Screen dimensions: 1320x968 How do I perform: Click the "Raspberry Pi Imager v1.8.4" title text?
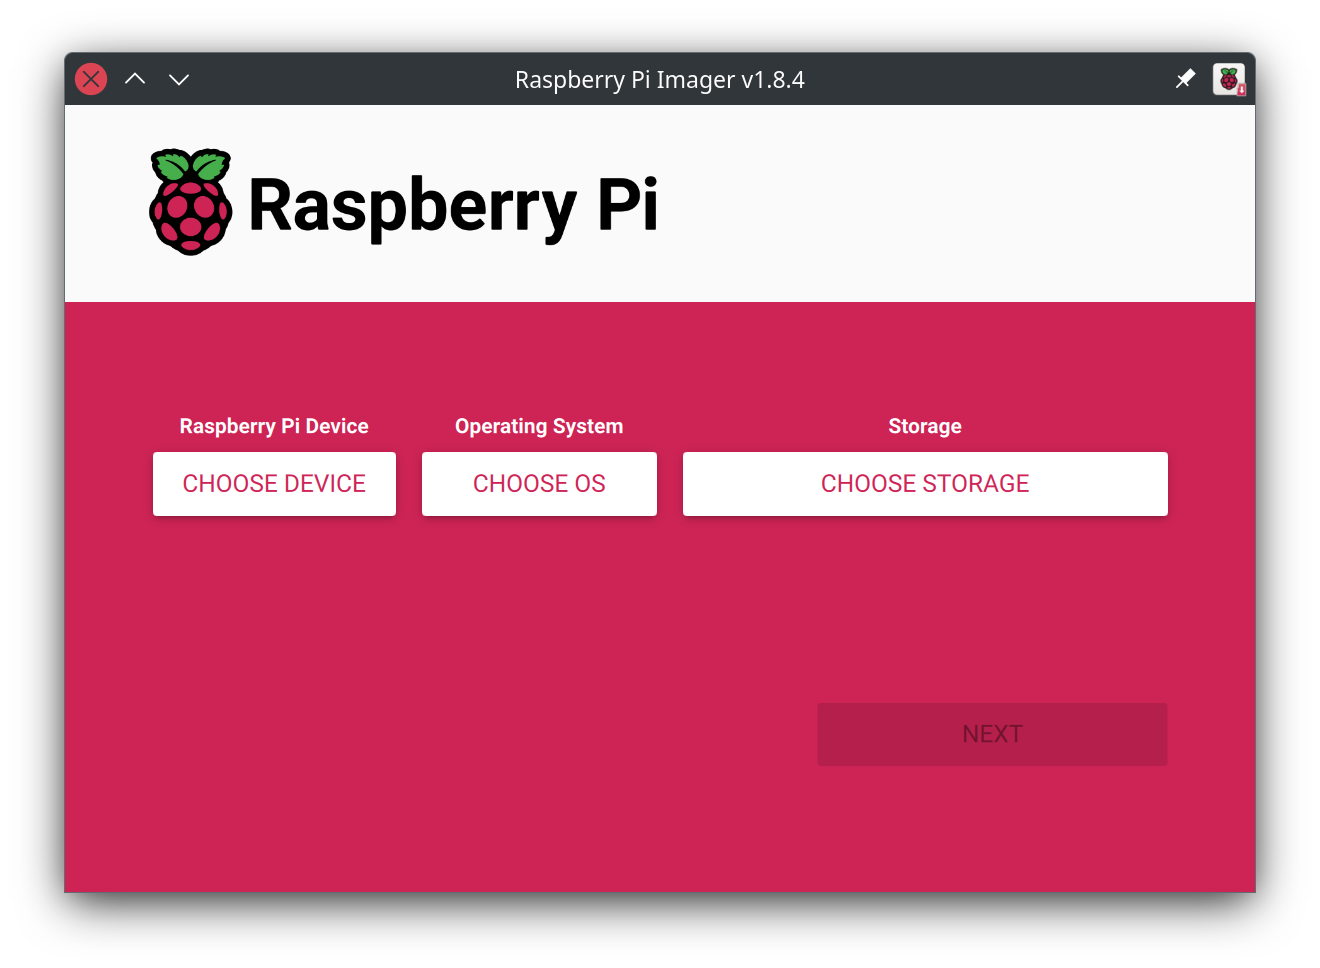coord(659,80)
